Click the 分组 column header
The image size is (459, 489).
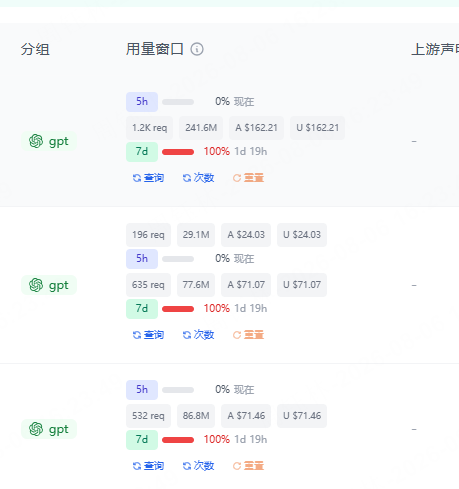coord(35,49)
